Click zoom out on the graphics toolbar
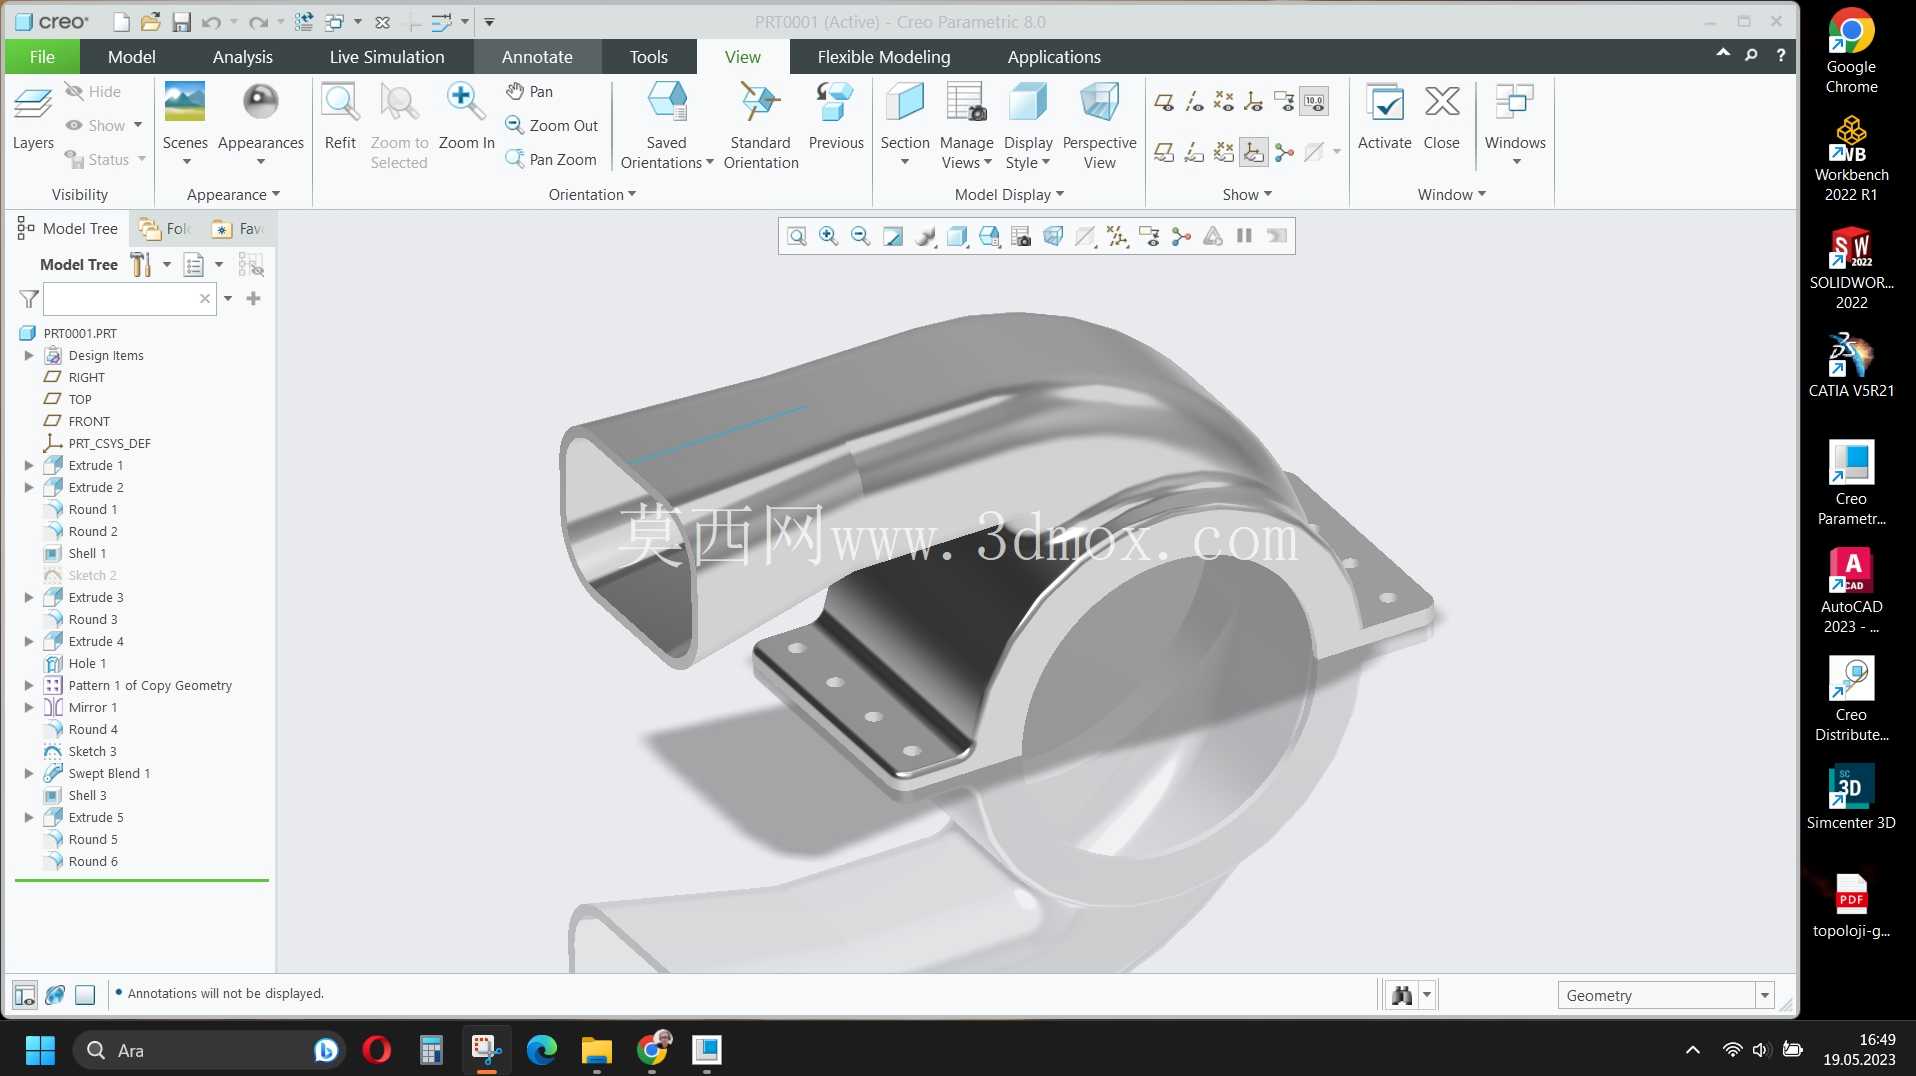Screen dimensions: 1916x1076 860,236
